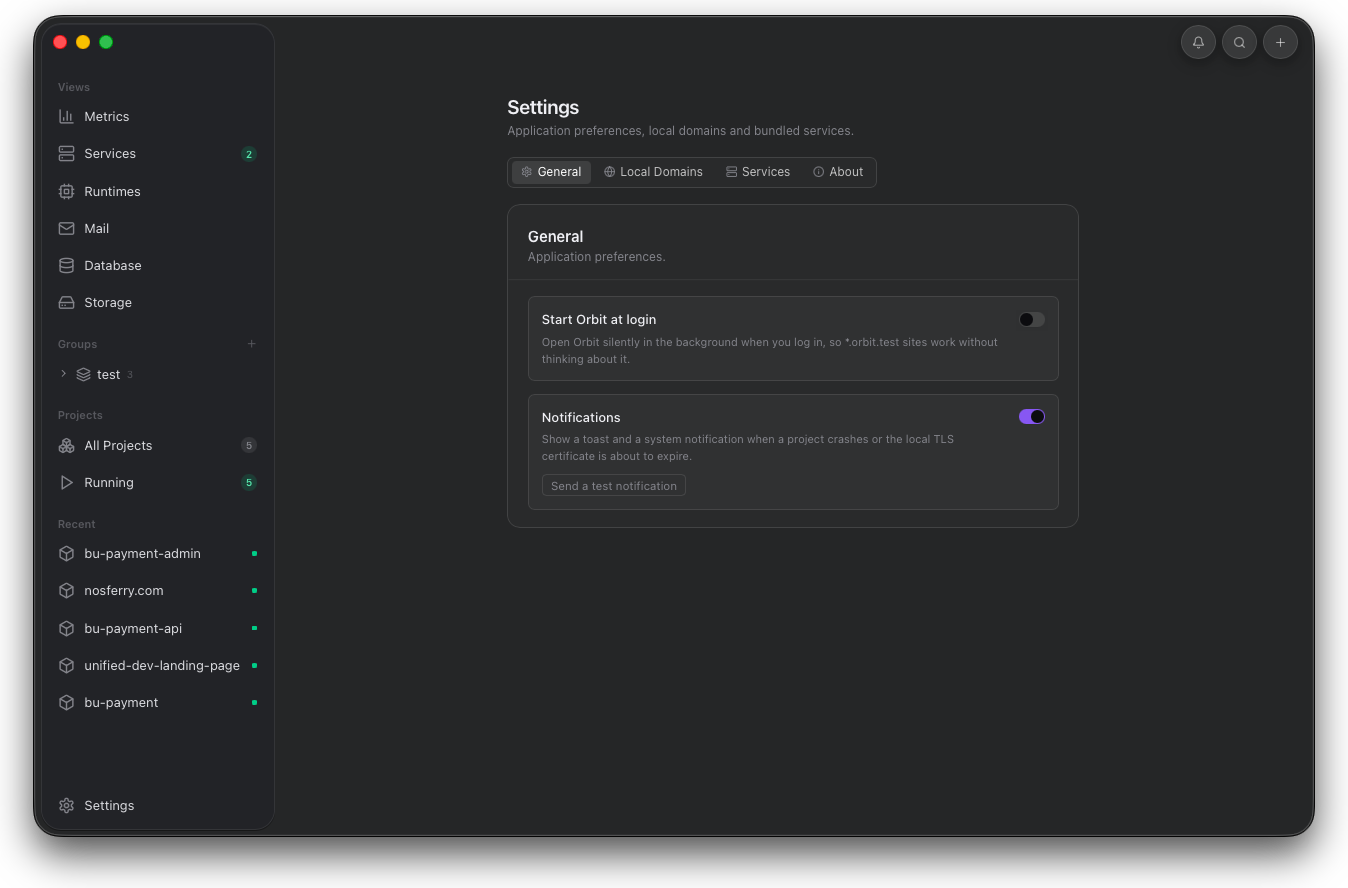Click the bu-payment box icon

pos(66,702)
